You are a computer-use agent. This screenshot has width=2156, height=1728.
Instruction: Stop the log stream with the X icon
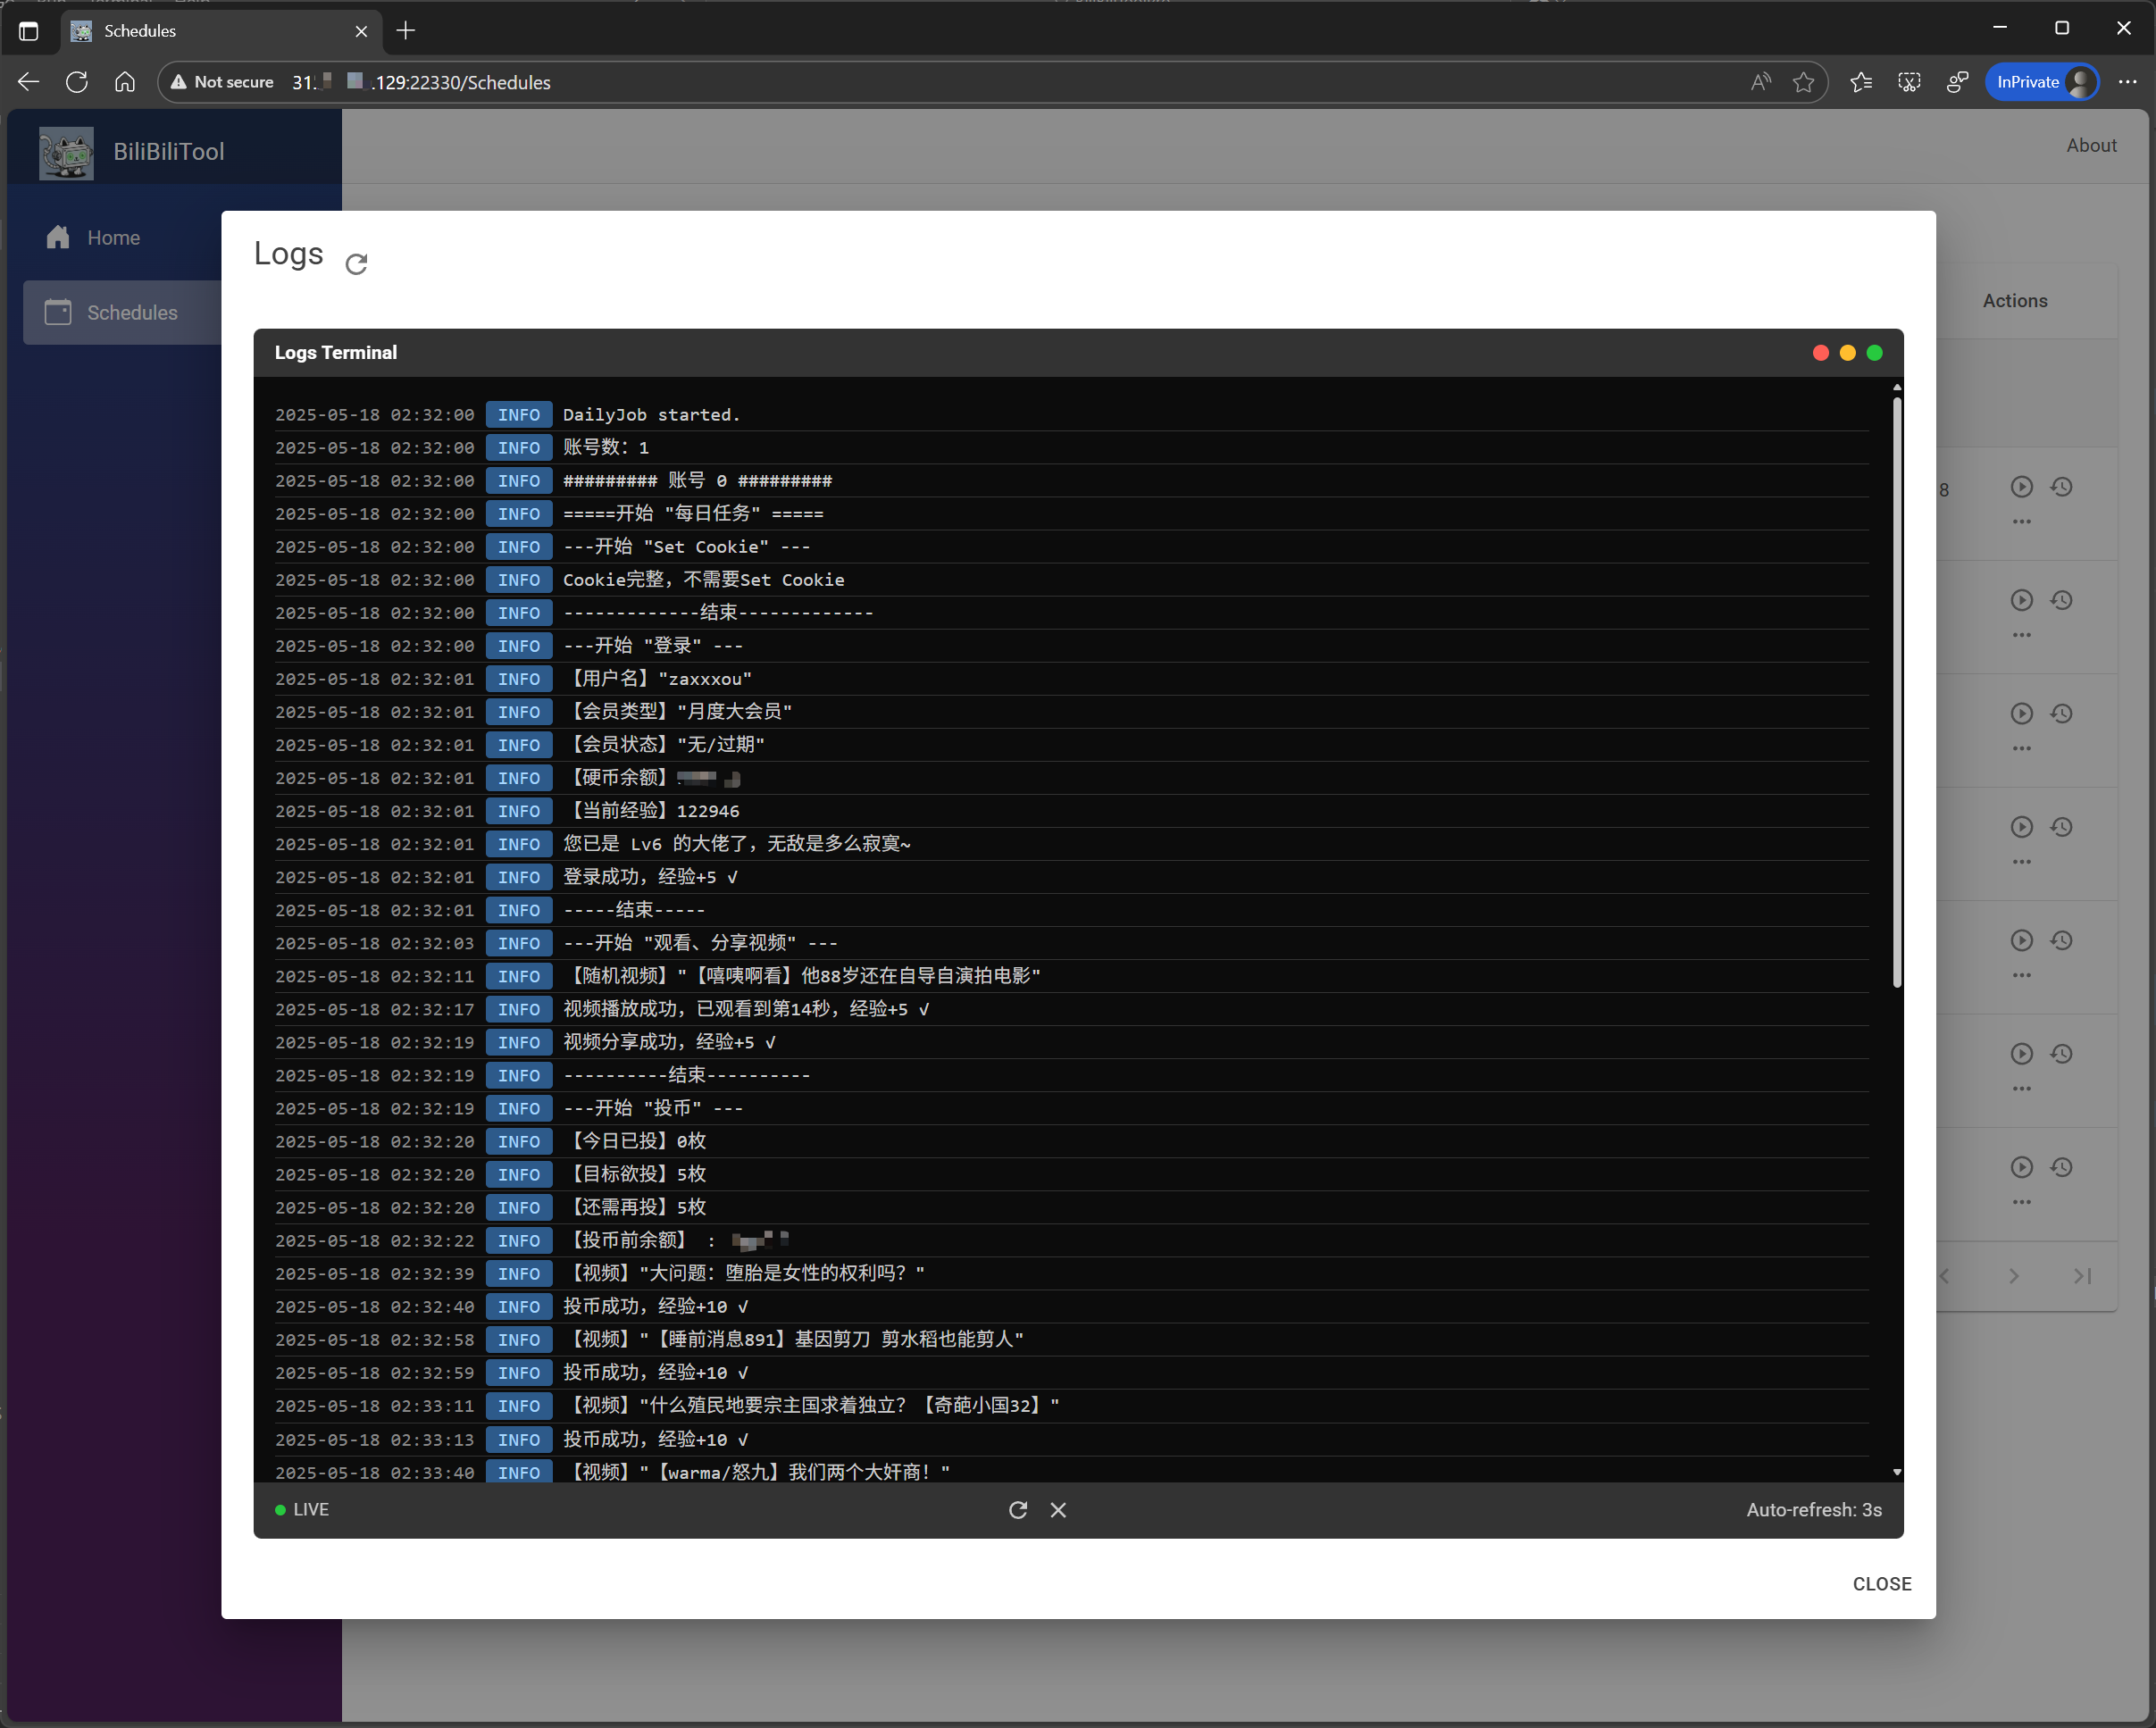[1058, 1510]
